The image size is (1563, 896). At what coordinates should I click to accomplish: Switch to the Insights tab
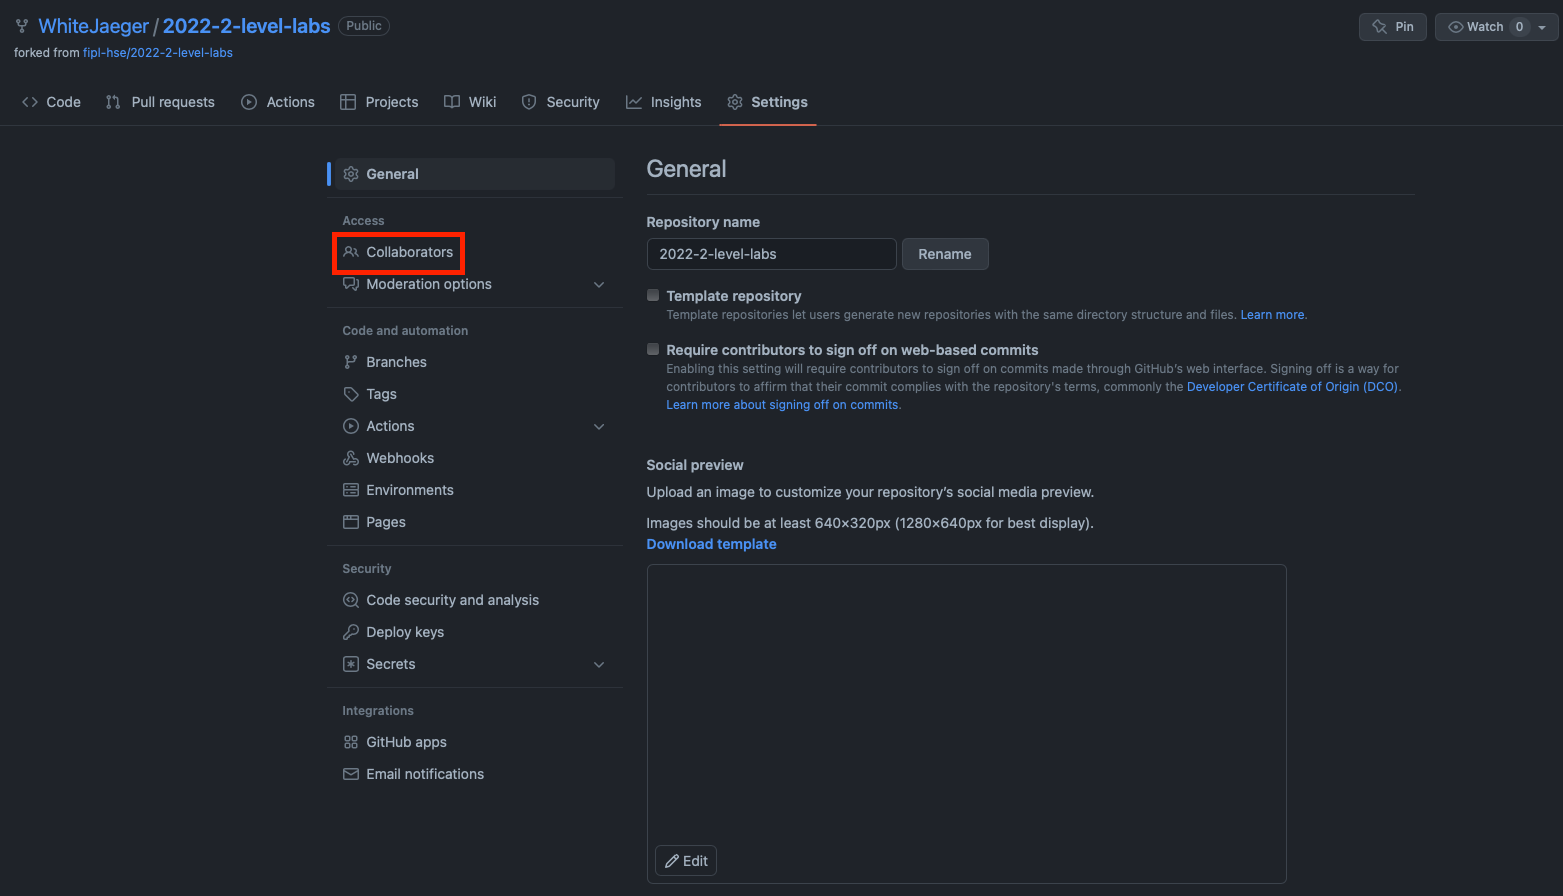[x=663, y=101]
